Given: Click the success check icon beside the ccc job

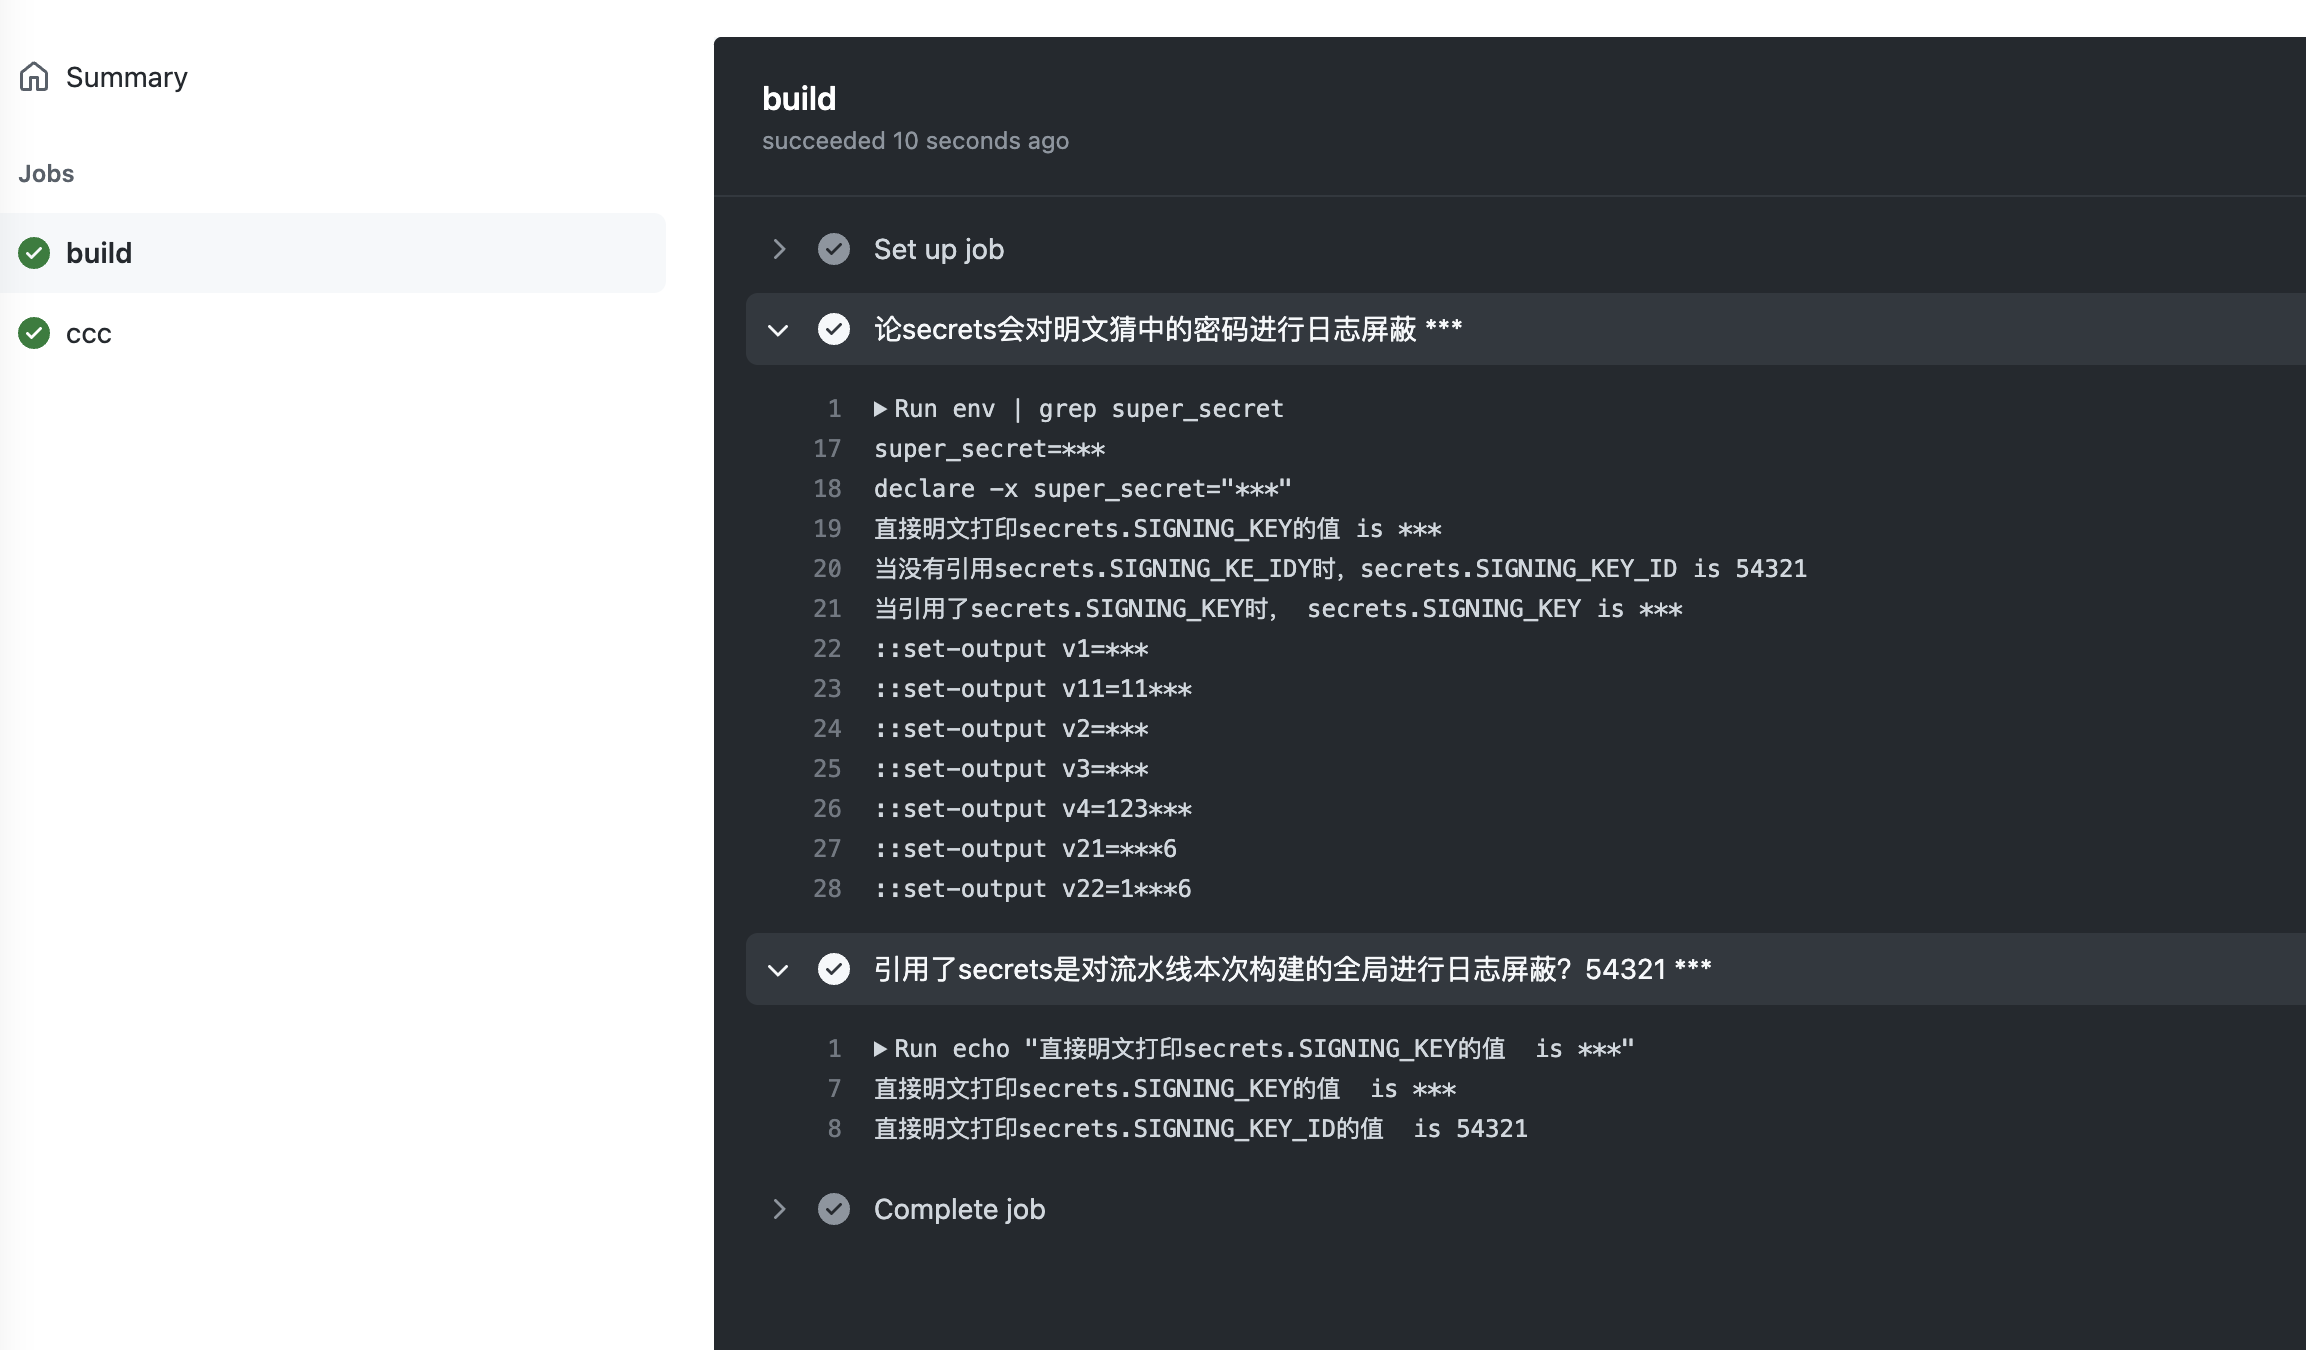Looking at the screenshot, I should (x=33, y=333).
